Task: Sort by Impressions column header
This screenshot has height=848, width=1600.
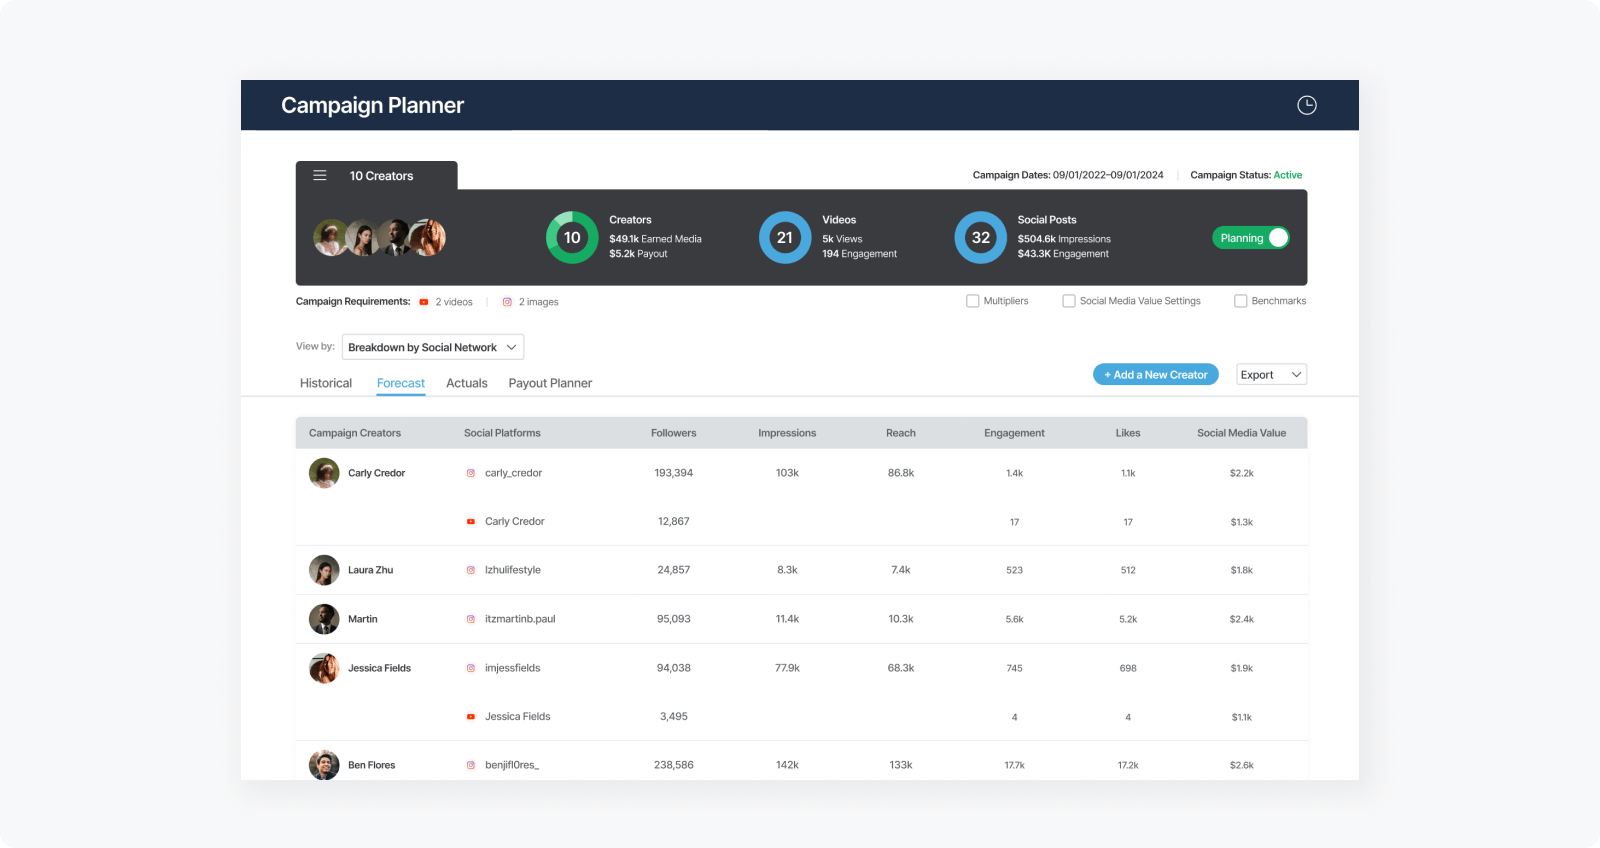Action: (x=787, y=433)
